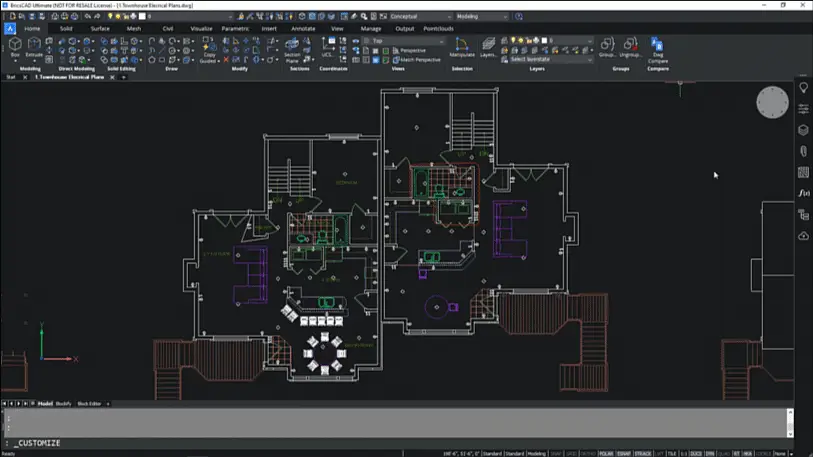This screenshot has height=457, width=813.
Task: Open the Structure tree side panel icon
Action: [803, 215]
